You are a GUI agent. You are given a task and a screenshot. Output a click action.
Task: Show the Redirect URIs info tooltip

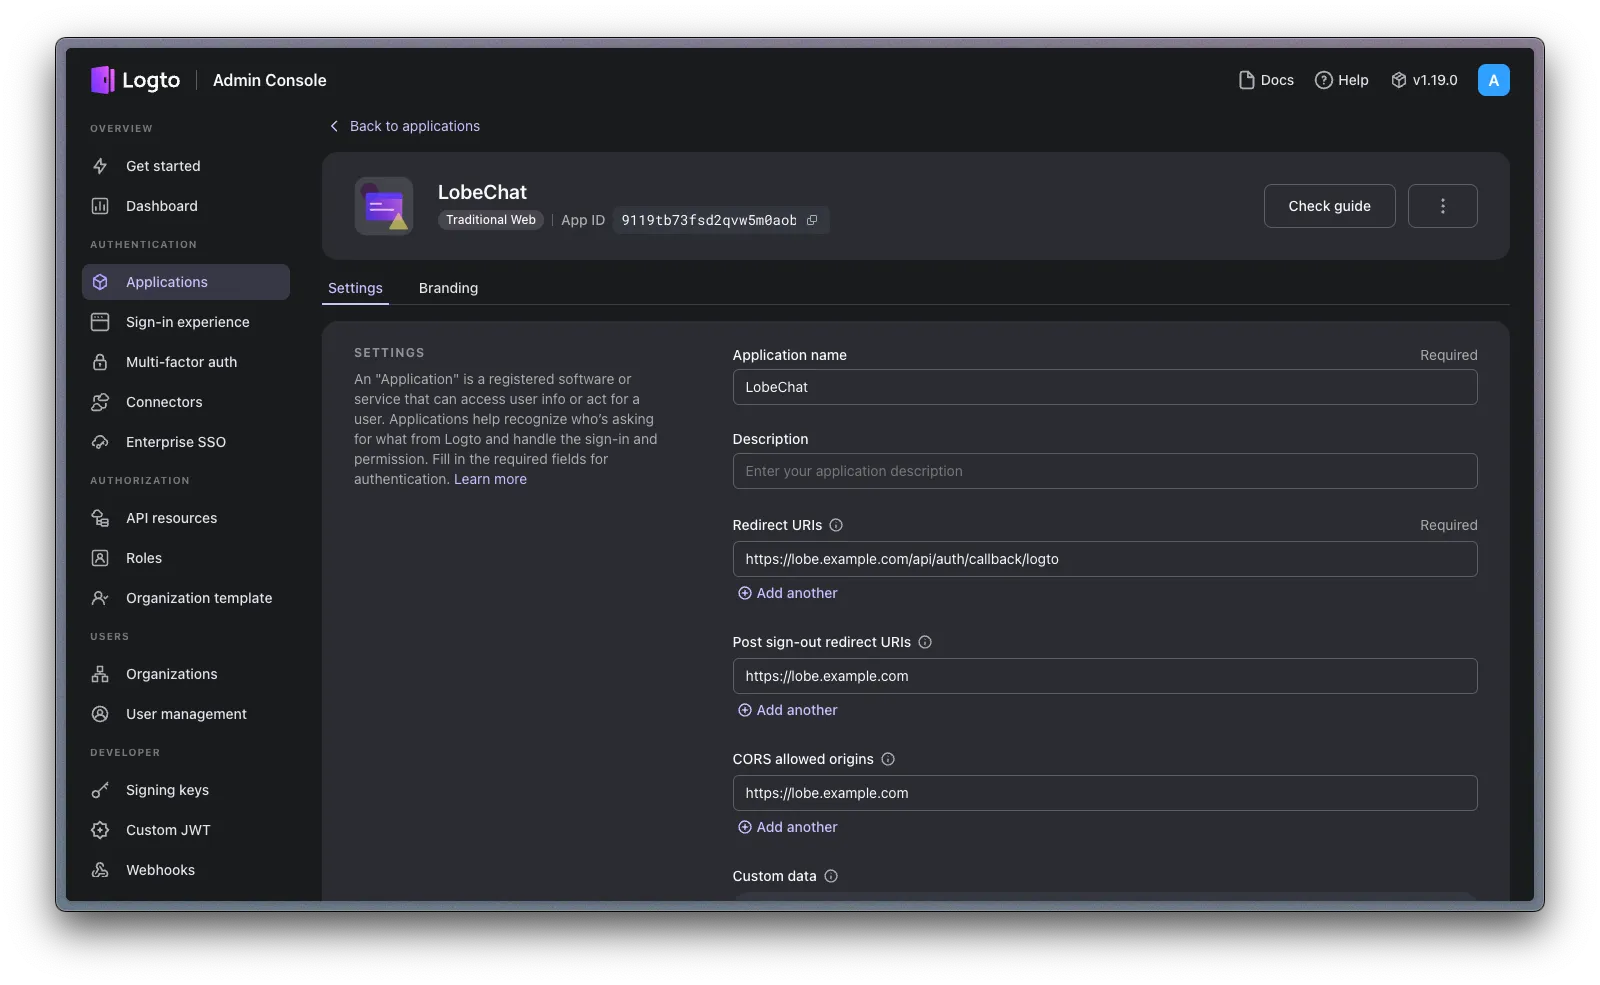836,525
